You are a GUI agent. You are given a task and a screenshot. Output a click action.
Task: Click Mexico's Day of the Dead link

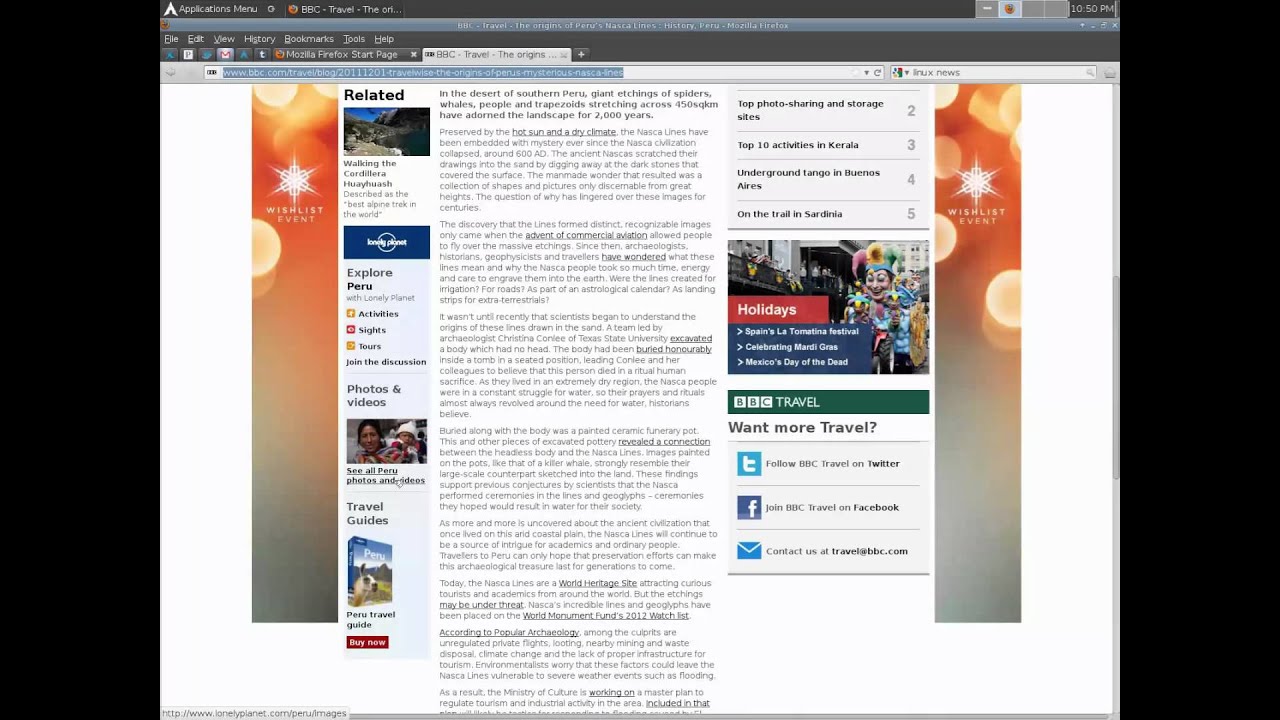(796, 362)
